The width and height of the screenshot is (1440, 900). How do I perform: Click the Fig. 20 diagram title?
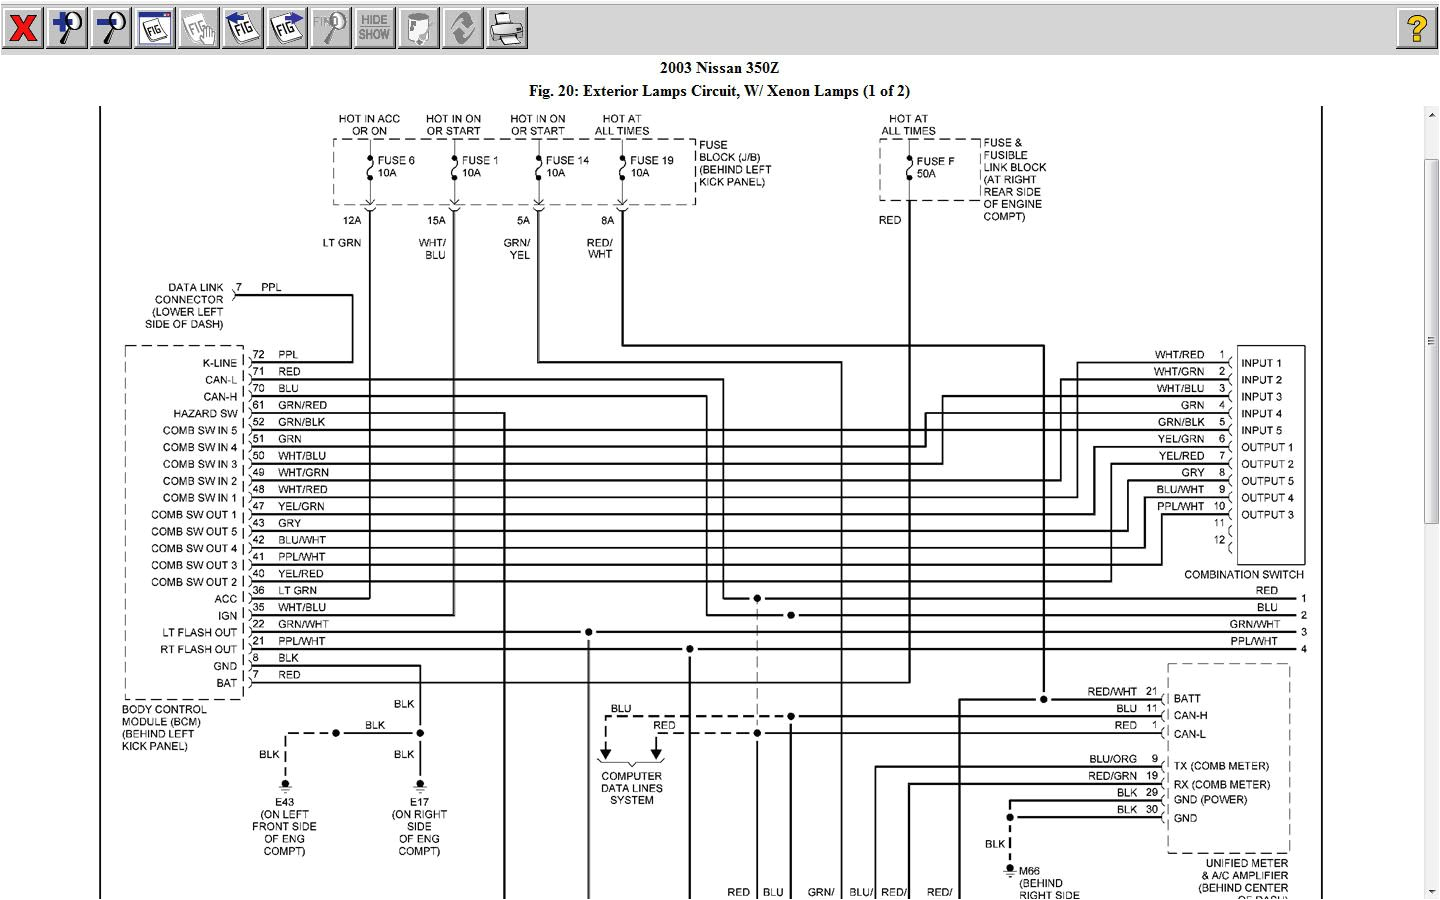point(719,91)
